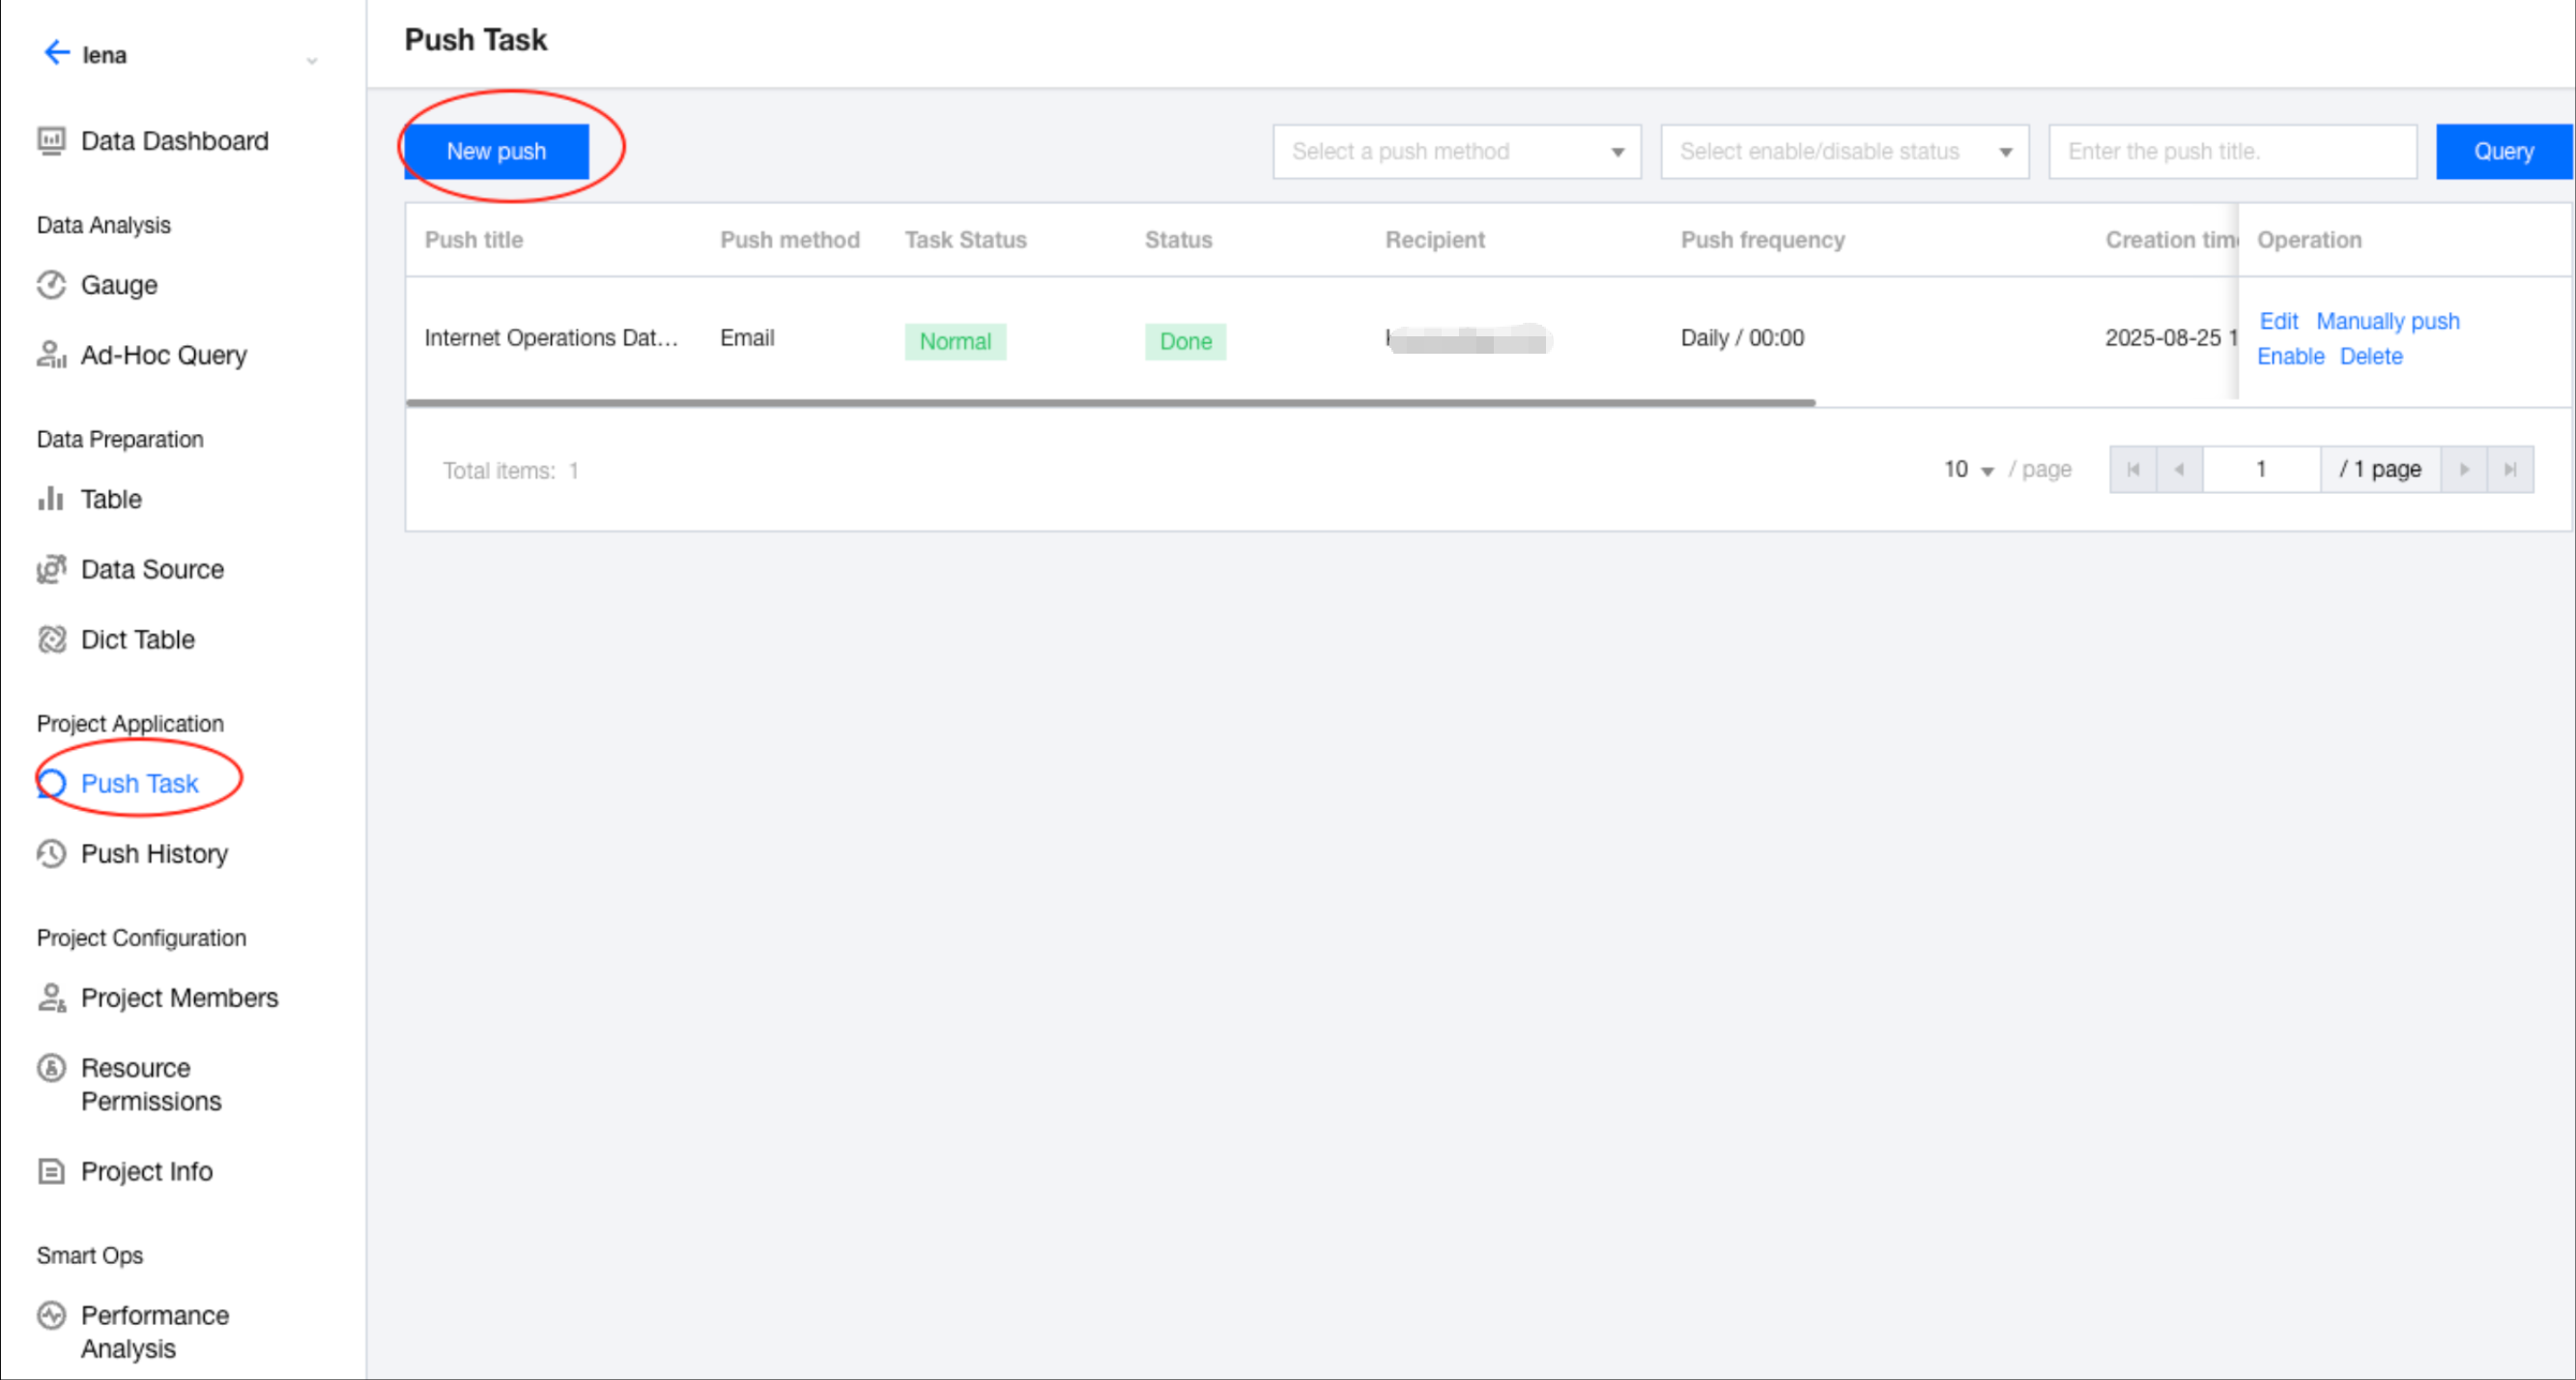Change the items per page dropdown

pos(1968,470)
